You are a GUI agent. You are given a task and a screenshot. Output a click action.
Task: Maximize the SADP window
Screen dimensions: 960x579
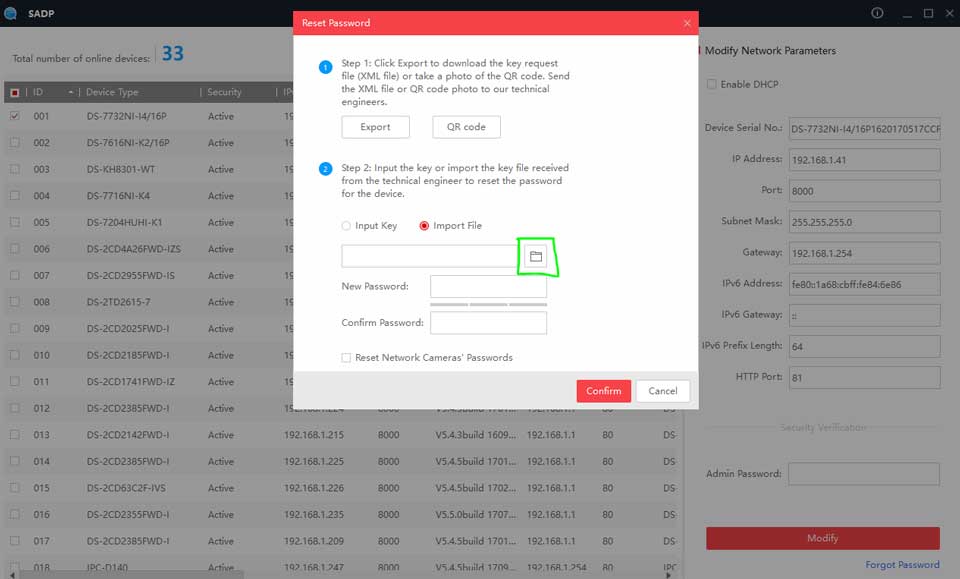point(928,13)
